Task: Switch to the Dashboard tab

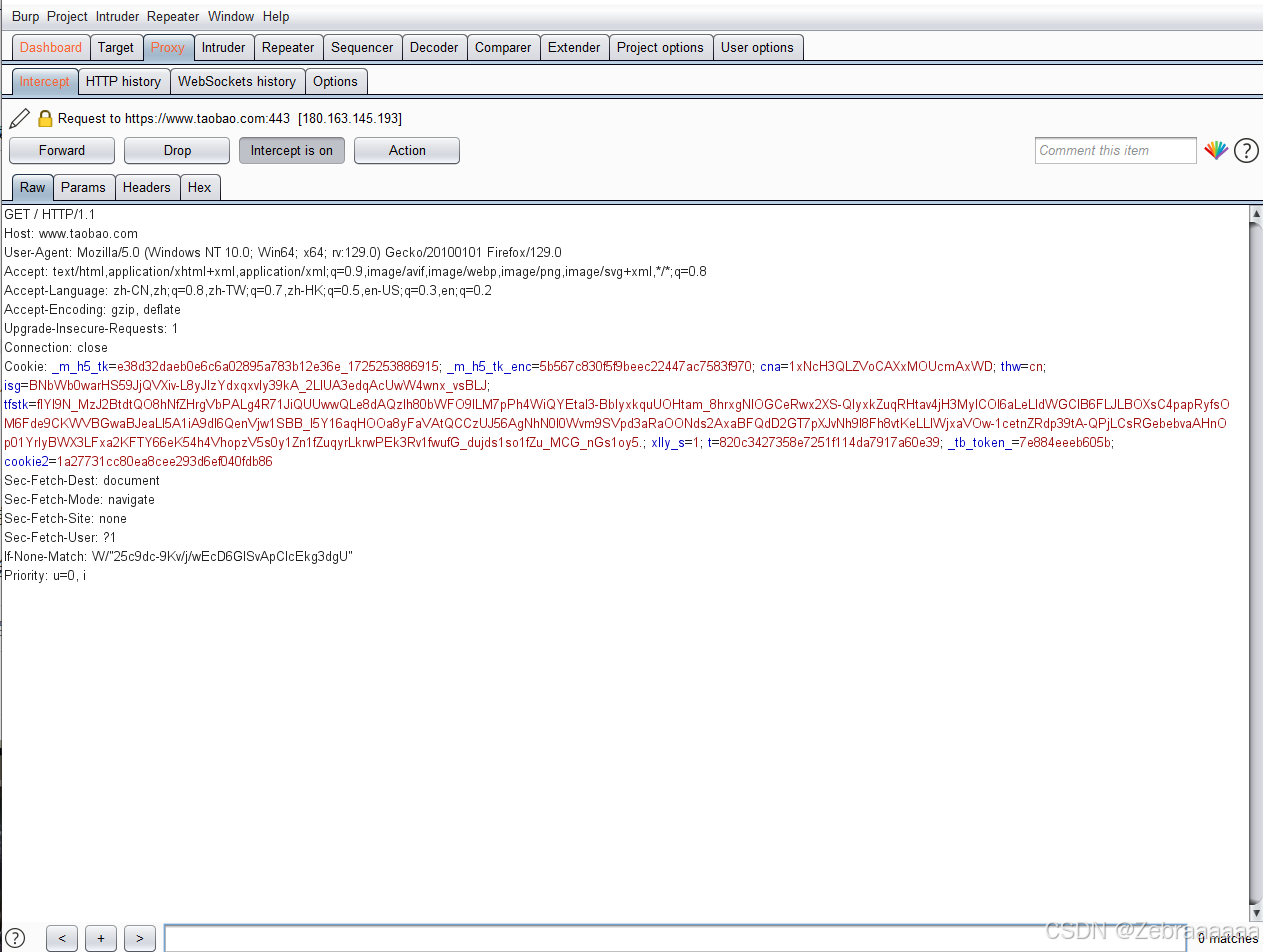Action: click(51, 47)
